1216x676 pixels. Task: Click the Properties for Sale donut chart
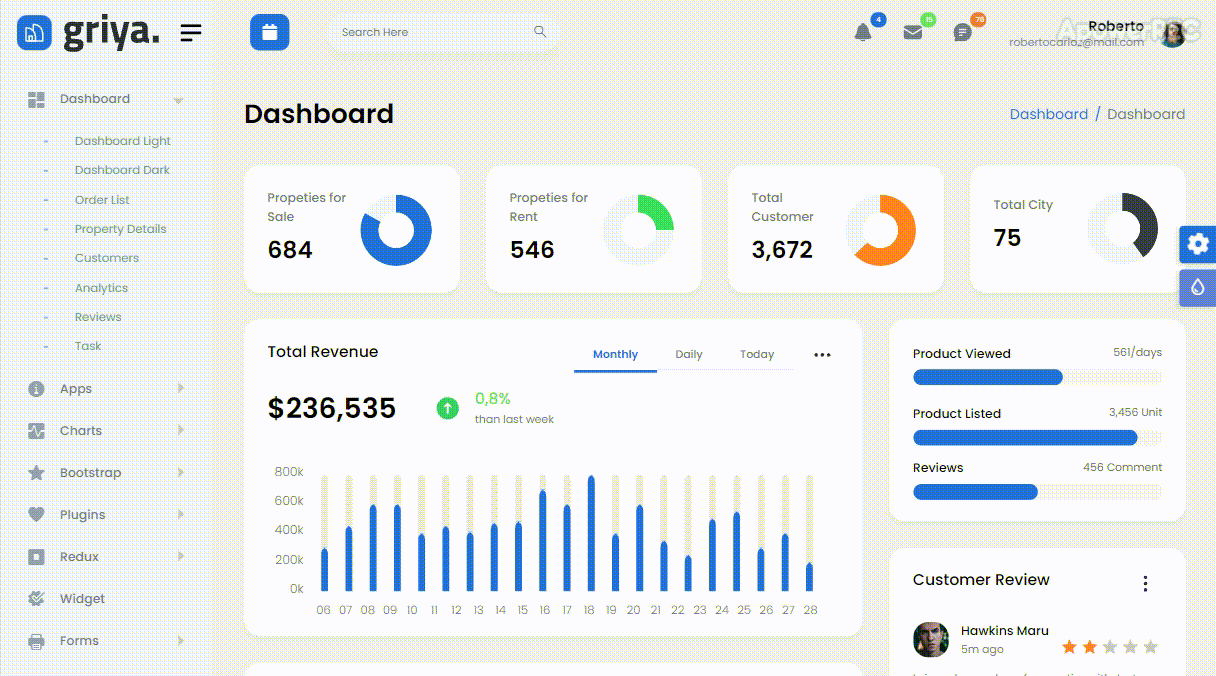396,230
